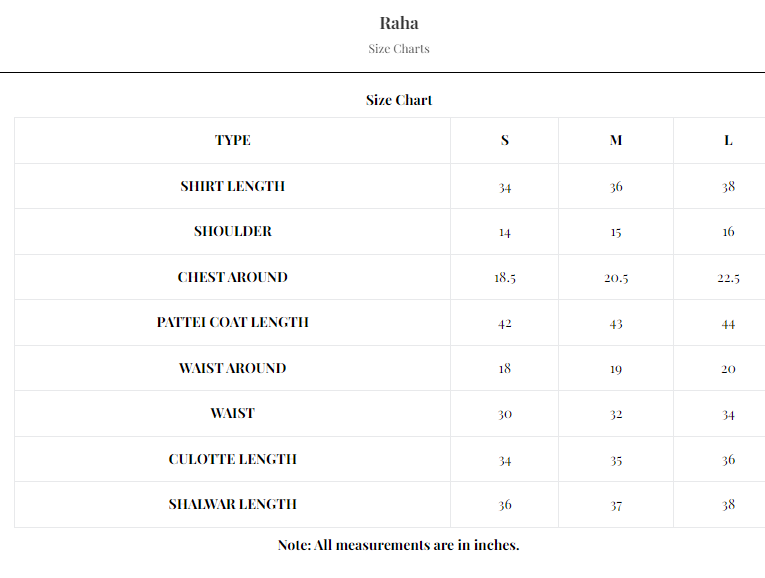
Task: Select the S size column header
Action: [x=505, y=140]
